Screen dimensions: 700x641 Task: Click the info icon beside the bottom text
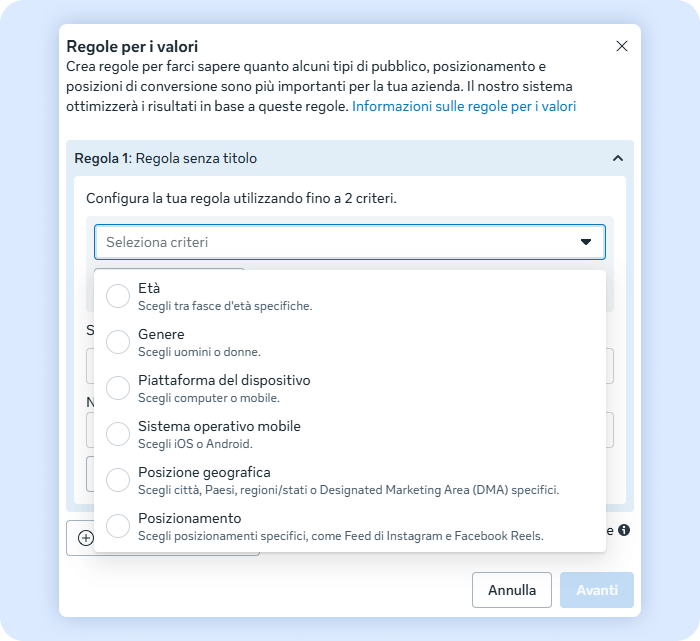click(624, 530)
